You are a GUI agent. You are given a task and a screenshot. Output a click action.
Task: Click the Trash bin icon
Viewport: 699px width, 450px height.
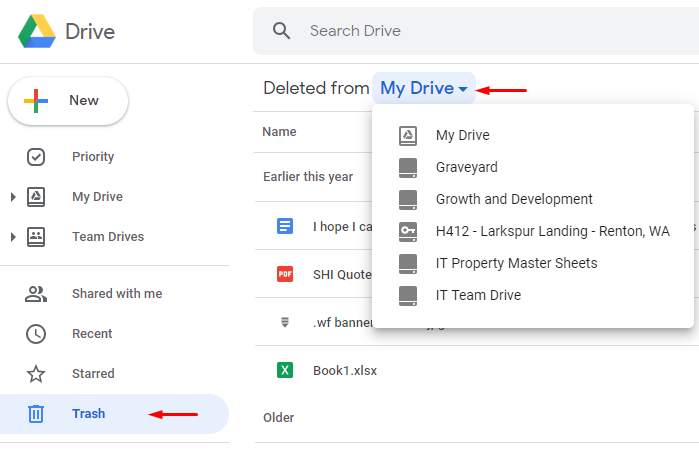pos(36,414)
